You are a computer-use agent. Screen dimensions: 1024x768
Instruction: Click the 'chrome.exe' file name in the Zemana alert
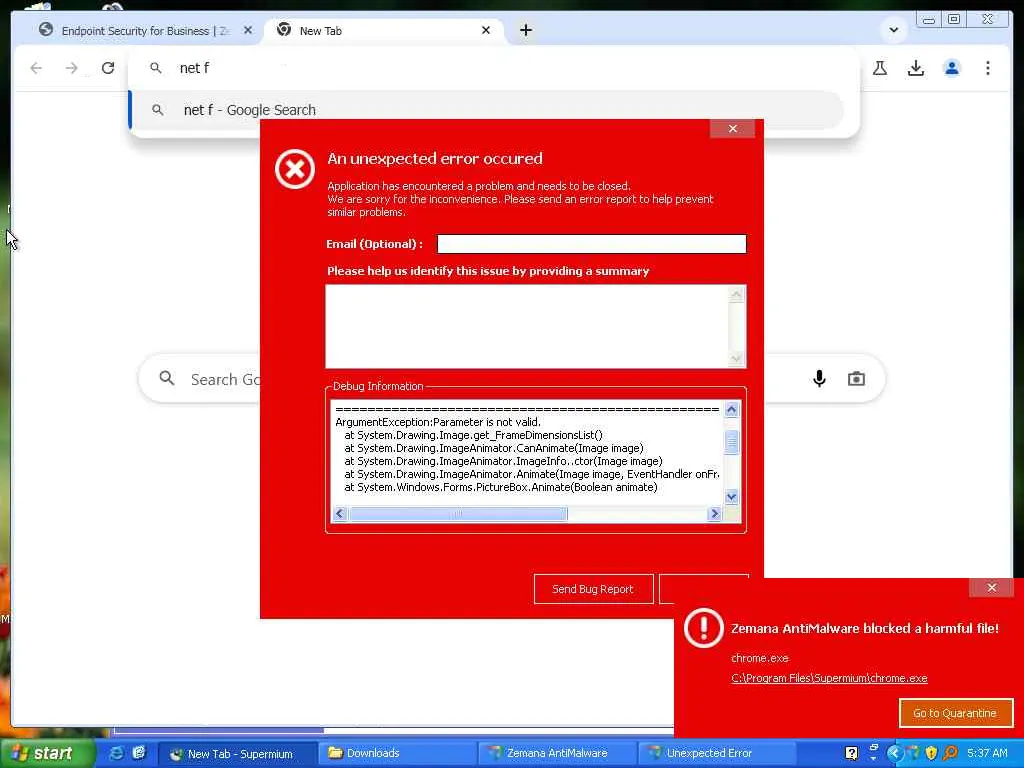click(760, 658)
